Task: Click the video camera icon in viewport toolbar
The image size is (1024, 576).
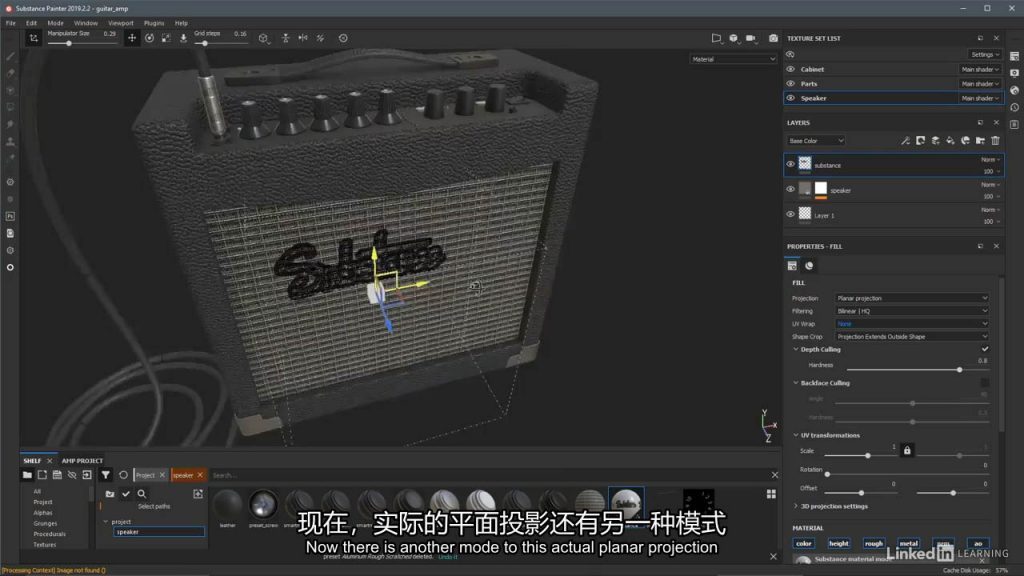Action: point(751,38)
